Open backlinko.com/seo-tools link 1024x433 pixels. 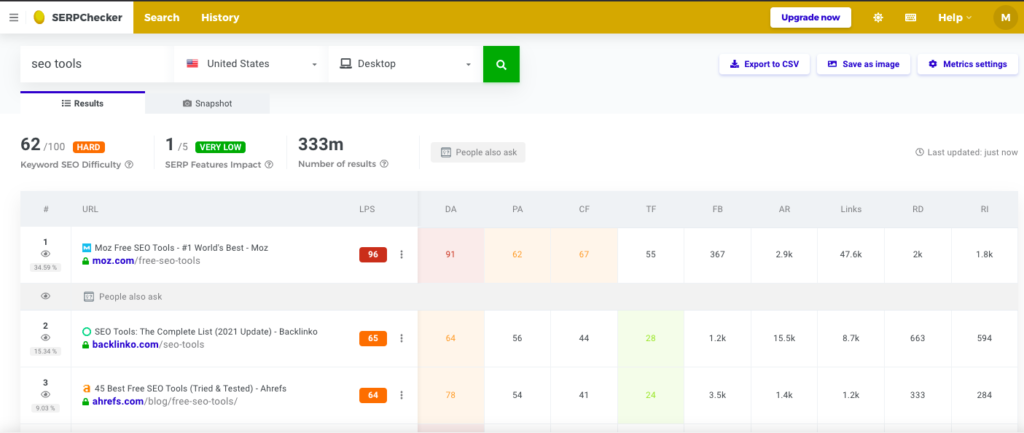coord(148,344)
